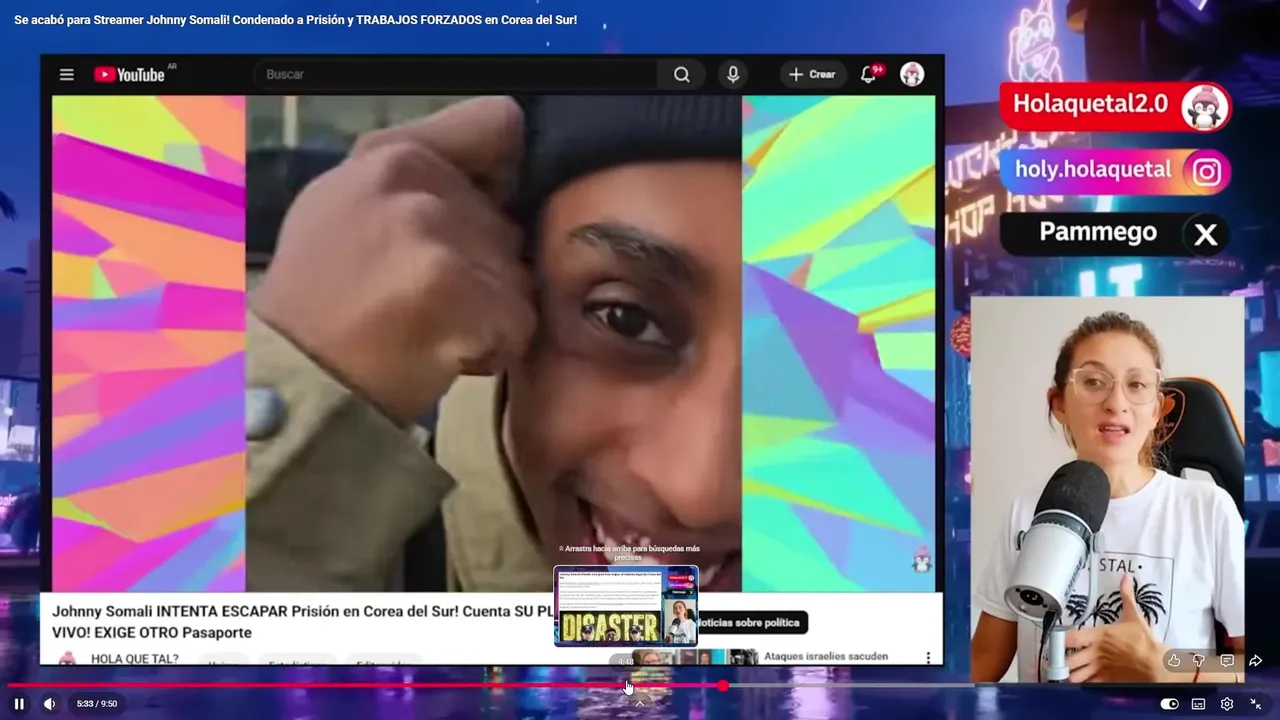Click the 'Johnny Somali INTENTA ESCAPAR' video title
The height and width of the screenshot is (720, 1280).
click(x=302, y=622)
